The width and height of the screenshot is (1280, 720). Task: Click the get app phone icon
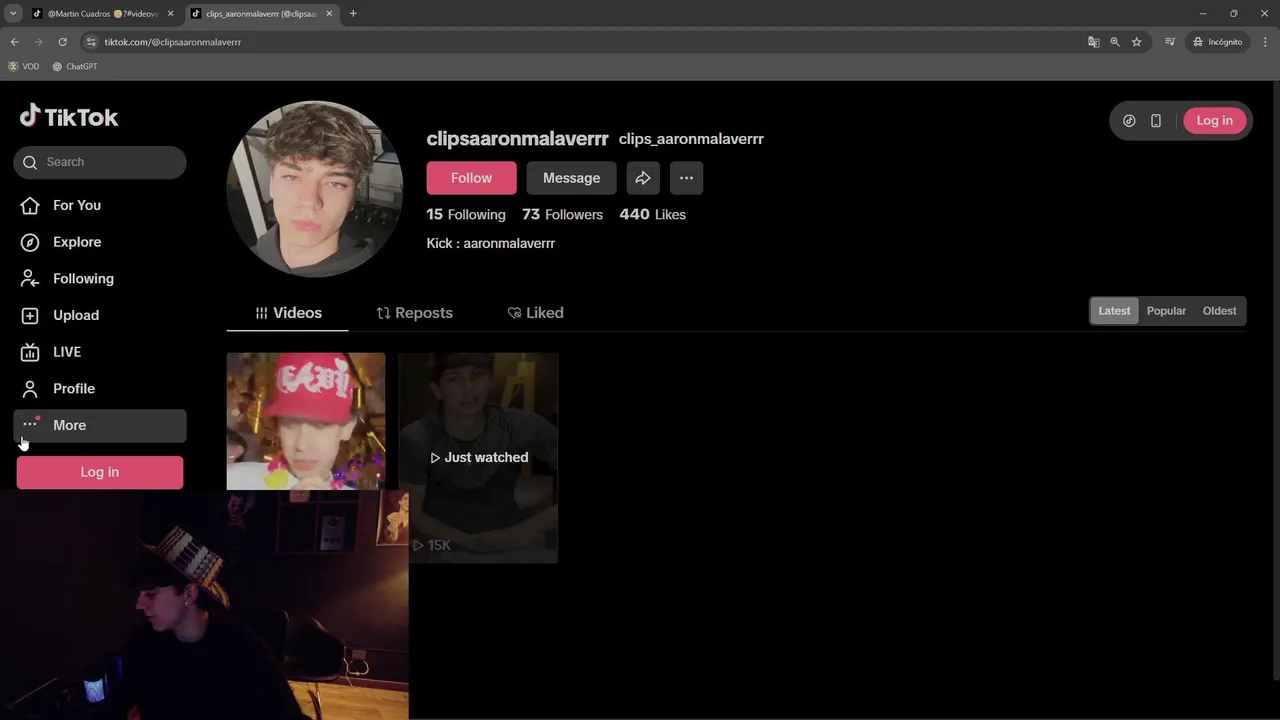click(1156, 120)
